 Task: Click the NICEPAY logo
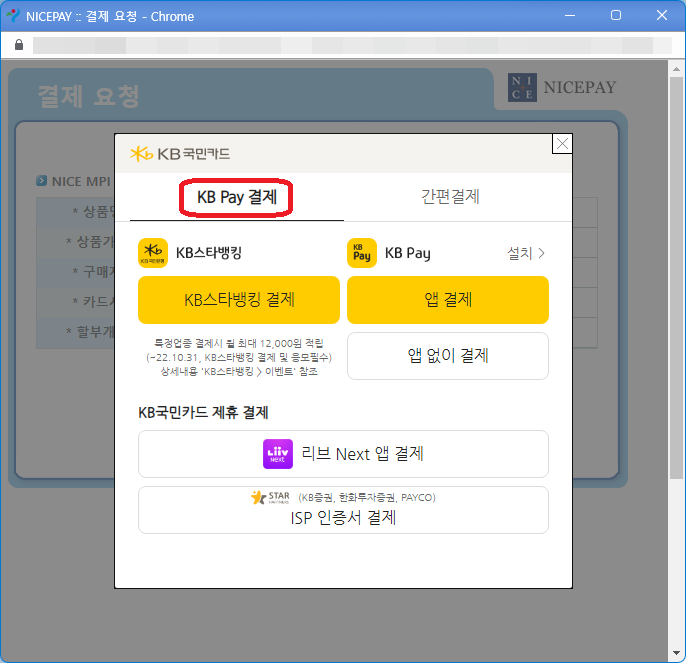click(562, 88)
